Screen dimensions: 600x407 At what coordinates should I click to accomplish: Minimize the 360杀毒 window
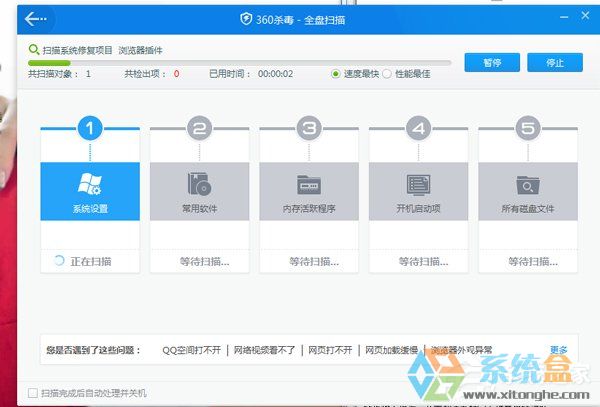tap(564, 17)
